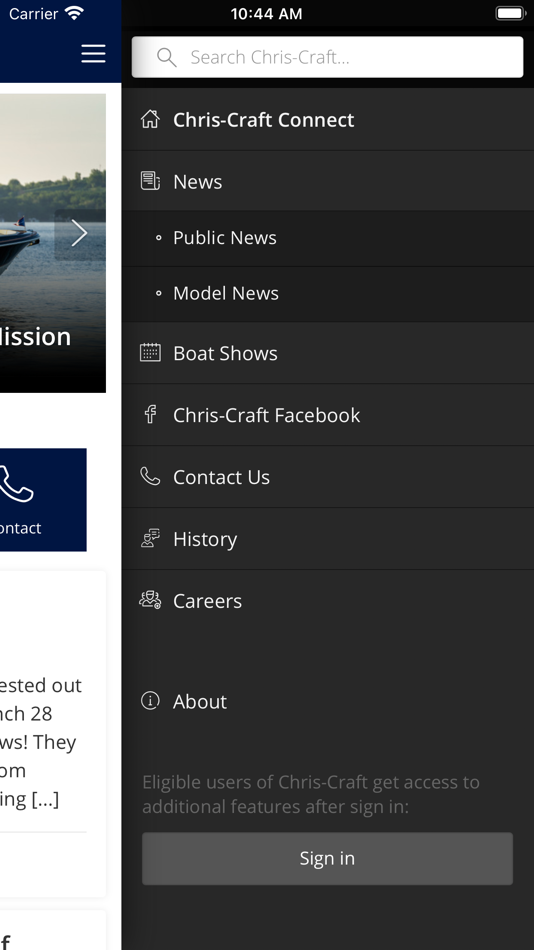This screenshot has height=950, width=534.
Task: Open Public News submenu item
Action: click(328, 238)
